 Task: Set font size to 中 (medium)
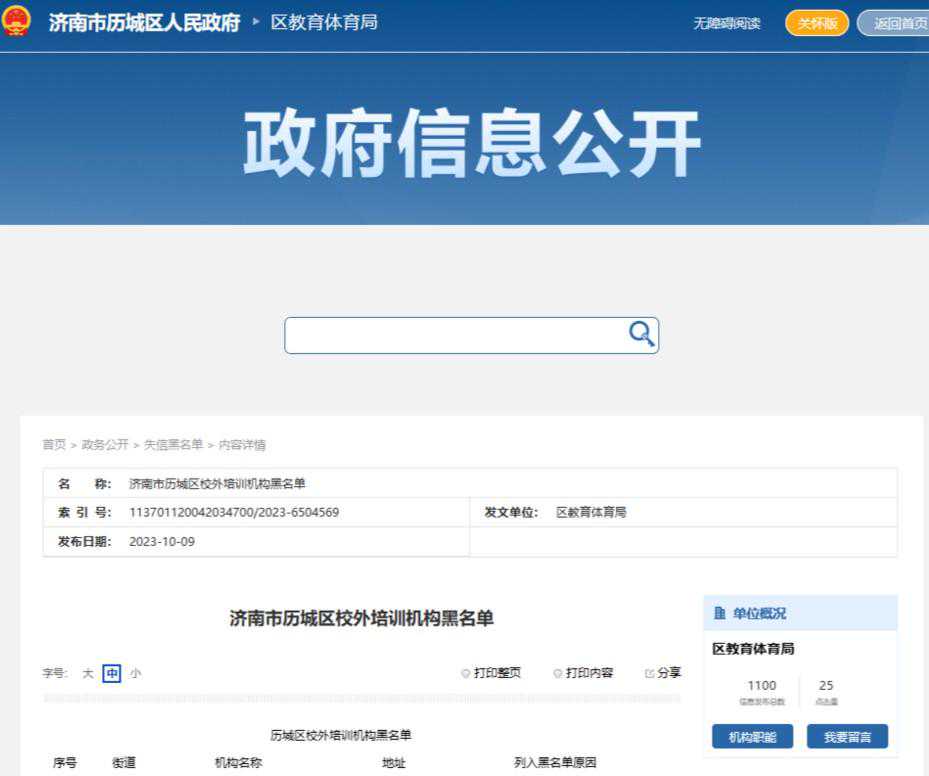click(111, 673)
